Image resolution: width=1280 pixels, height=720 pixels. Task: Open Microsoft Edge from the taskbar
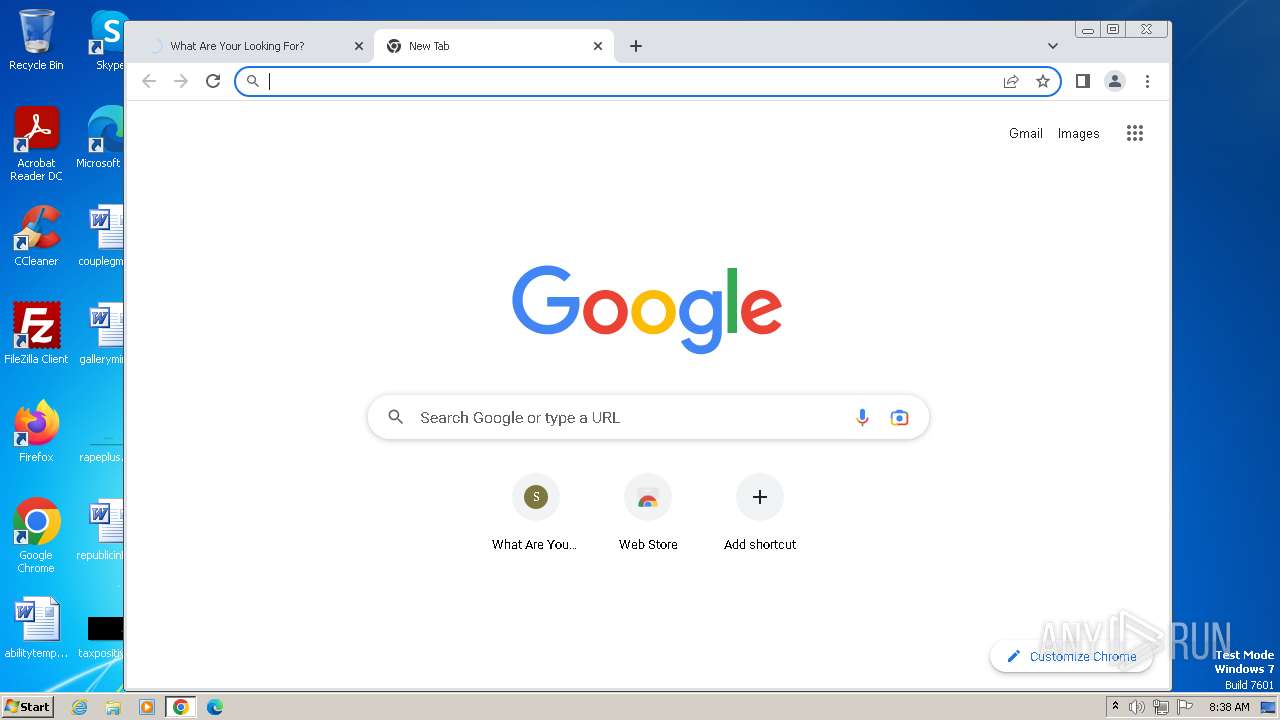(x=214, y=706)
